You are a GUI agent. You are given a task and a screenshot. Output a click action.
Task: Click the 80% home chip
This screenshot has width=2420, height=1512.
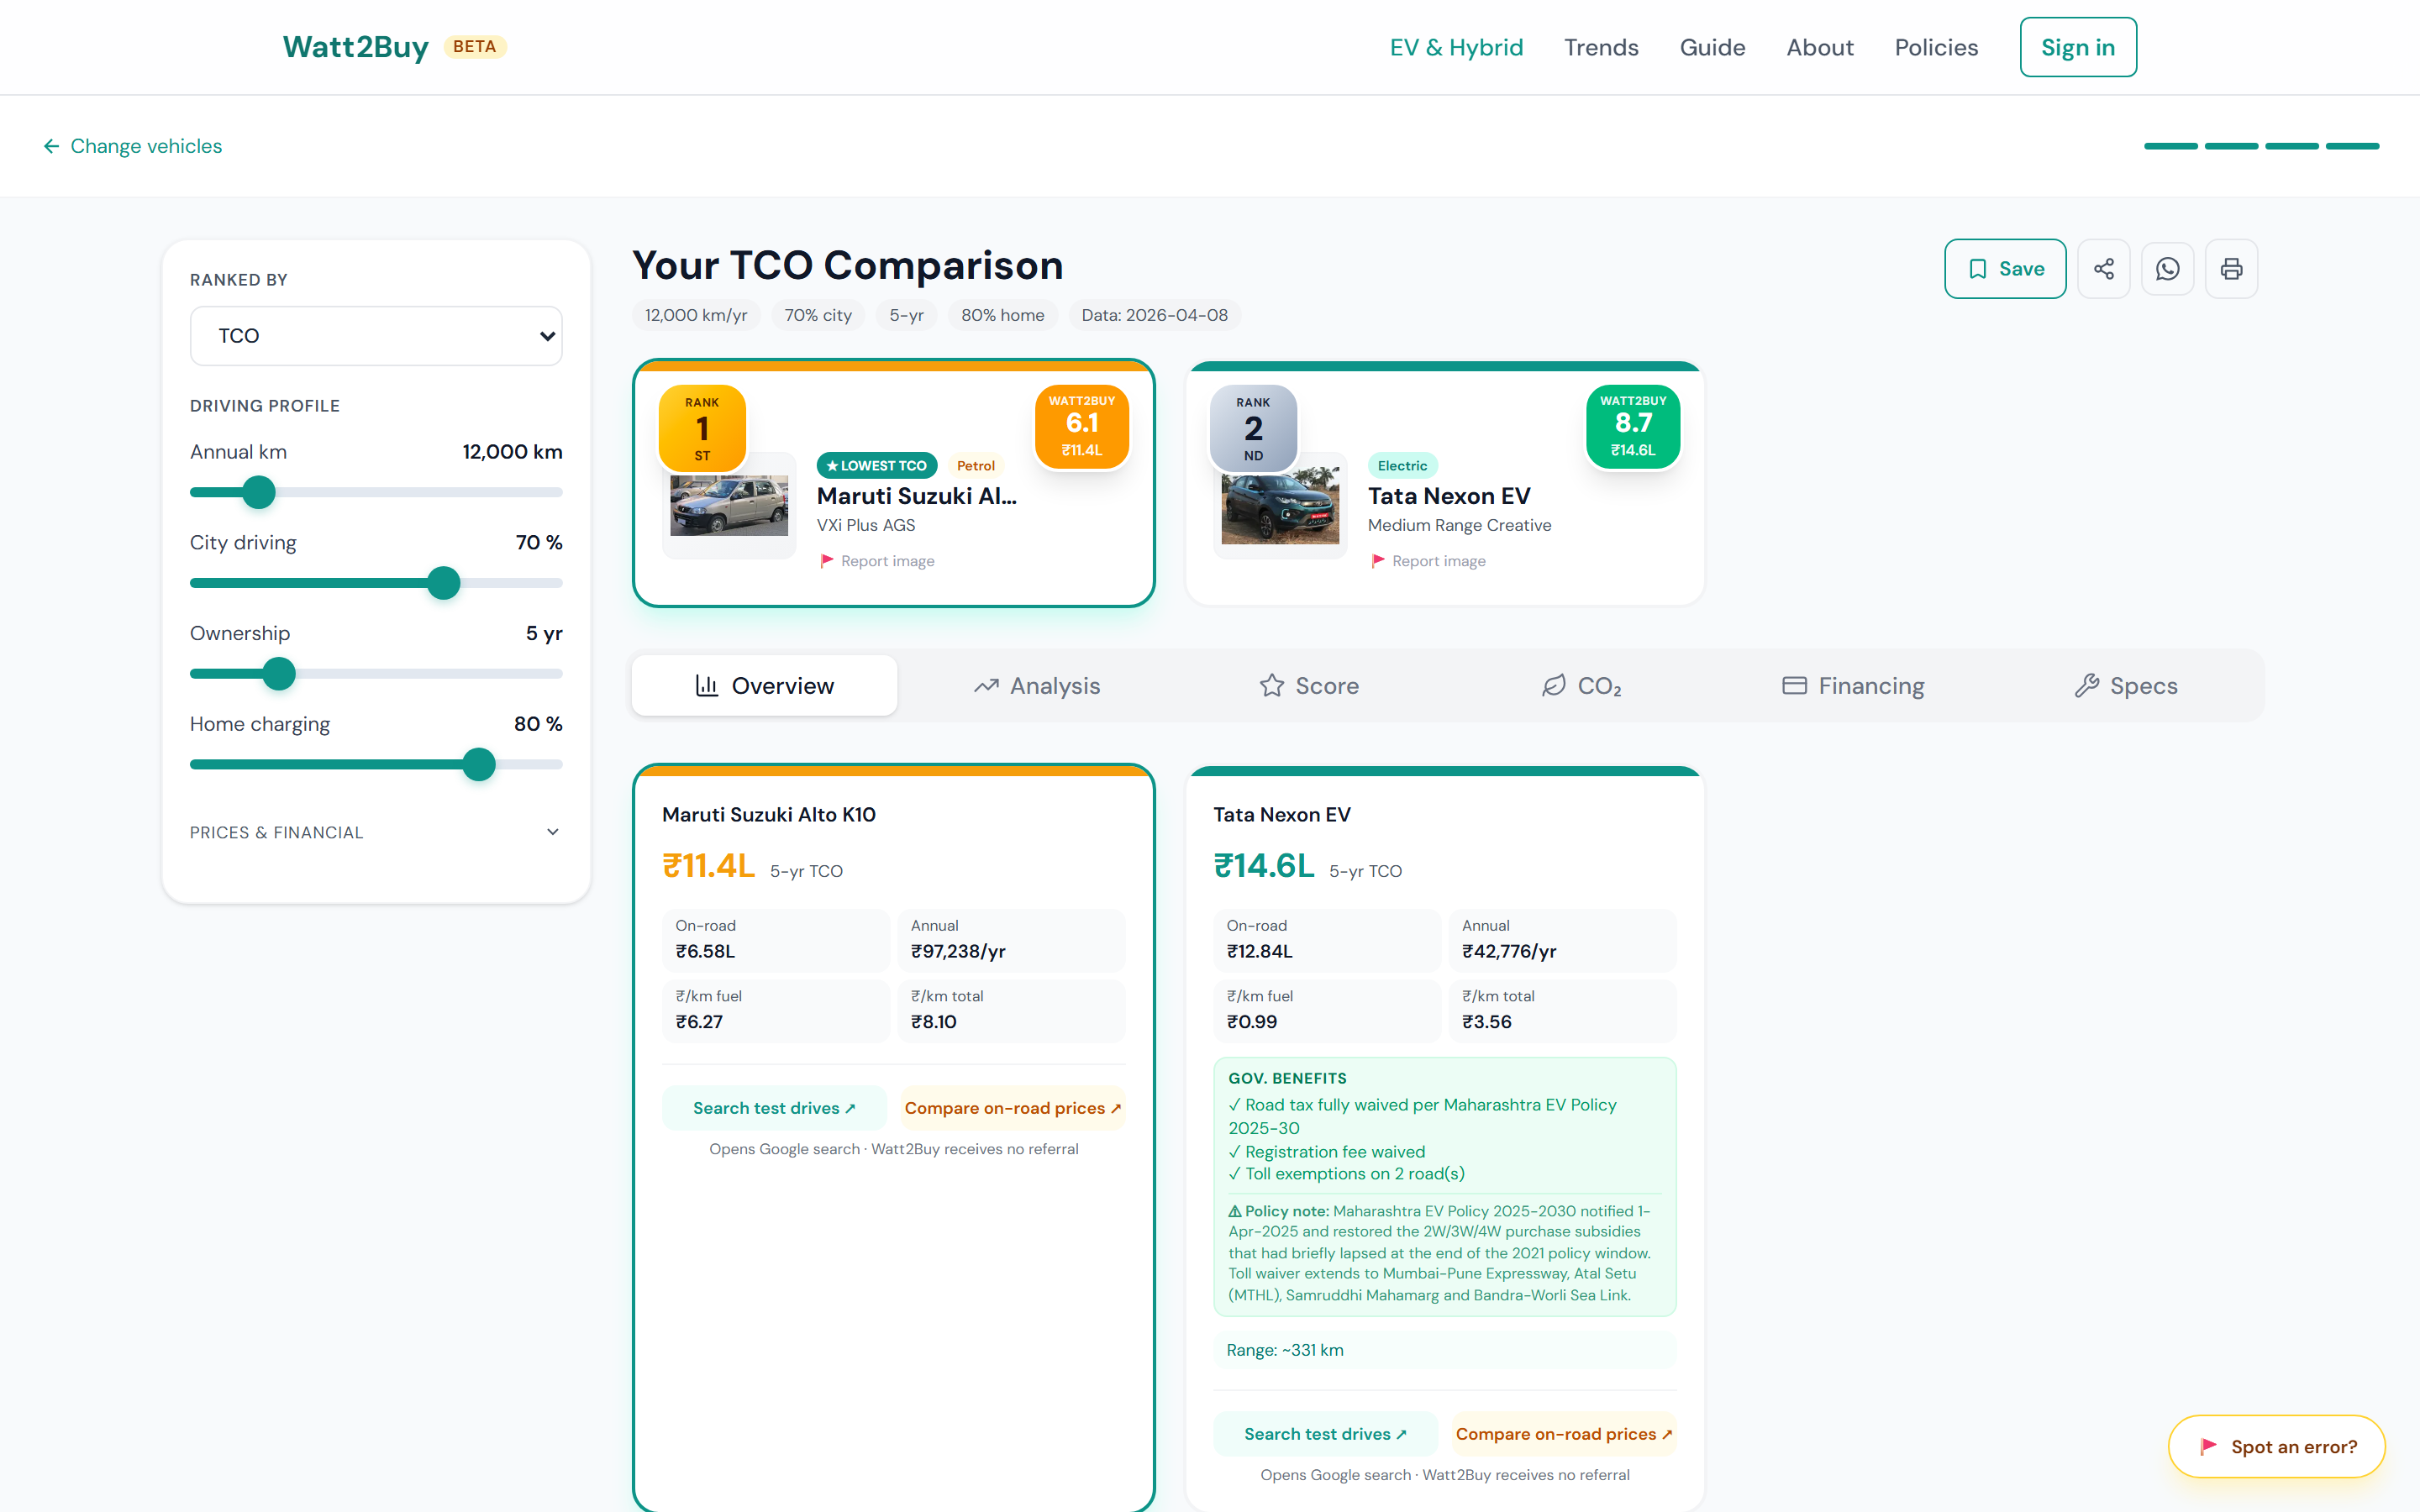point(1002,315)
